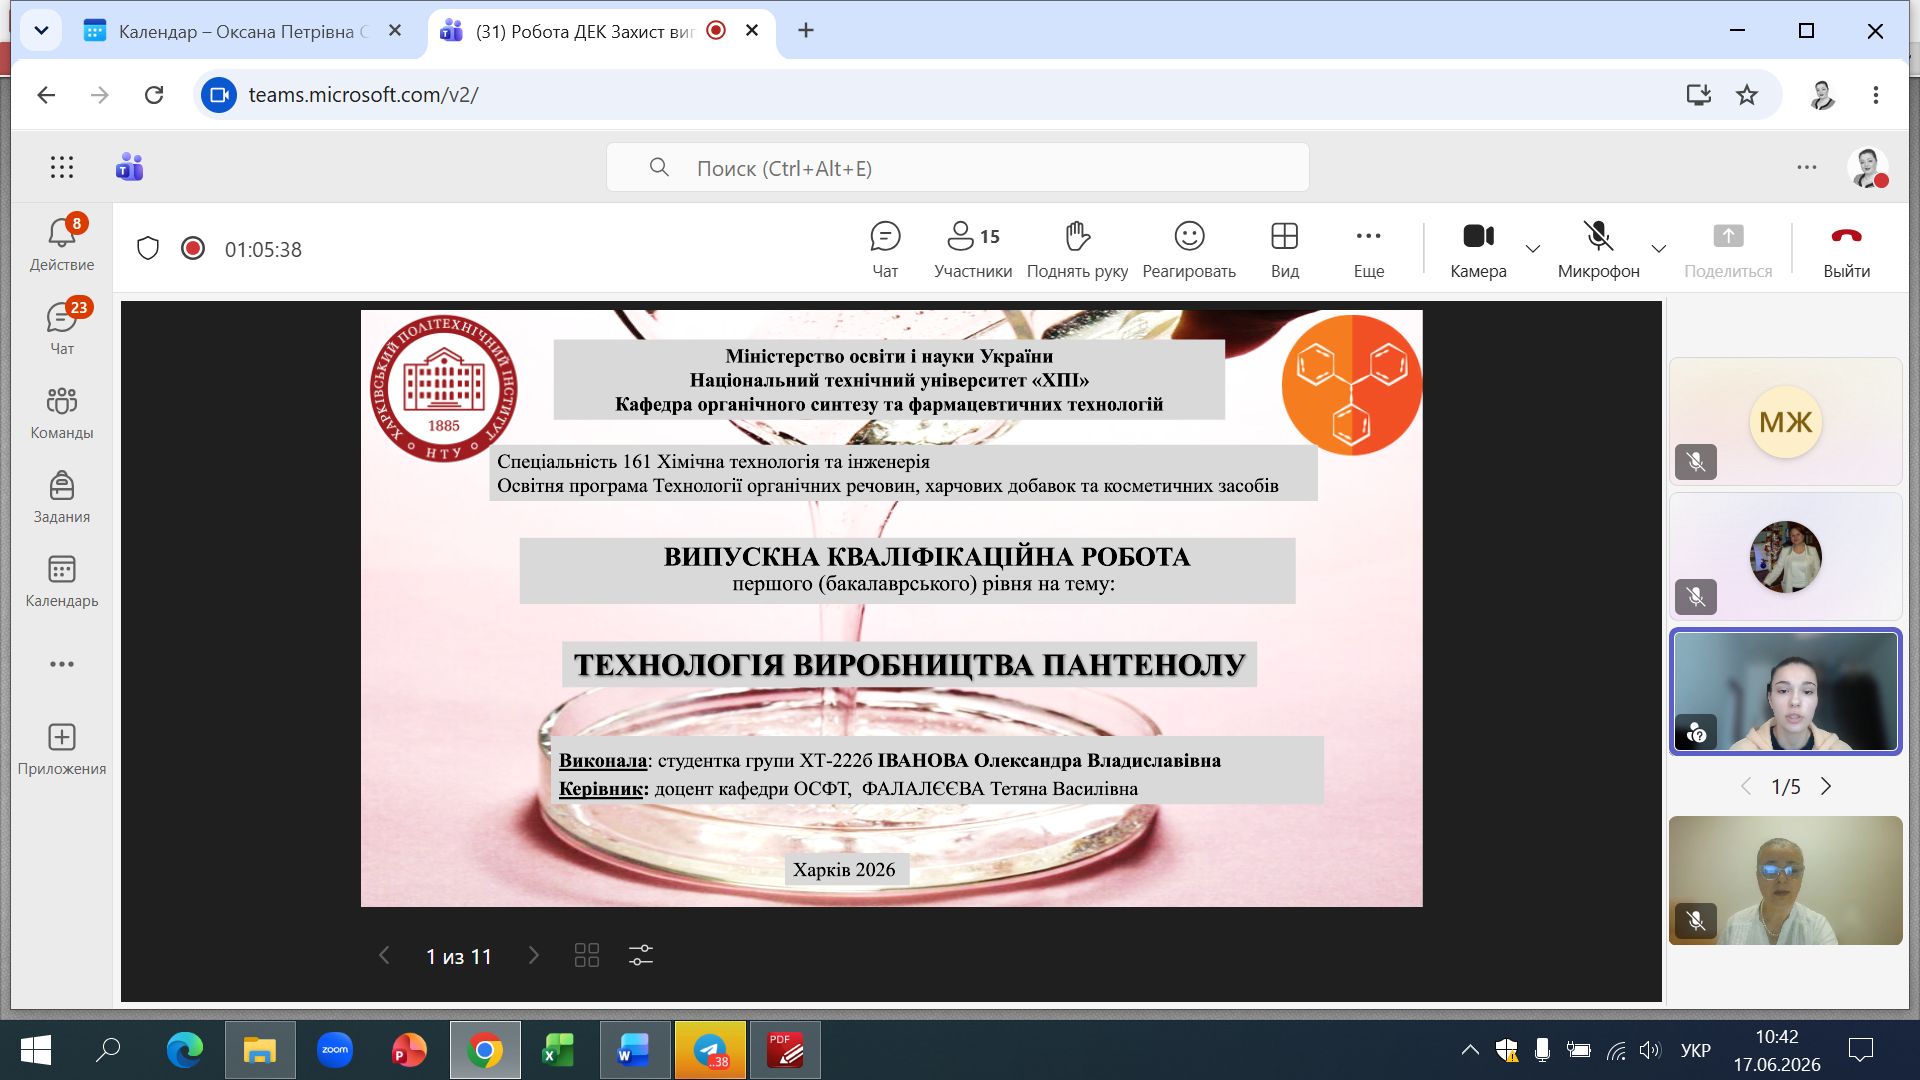The height and width of the screenshot is (1080, 1920).
Task: Unmute the Микрофон
Action: 1598,249
